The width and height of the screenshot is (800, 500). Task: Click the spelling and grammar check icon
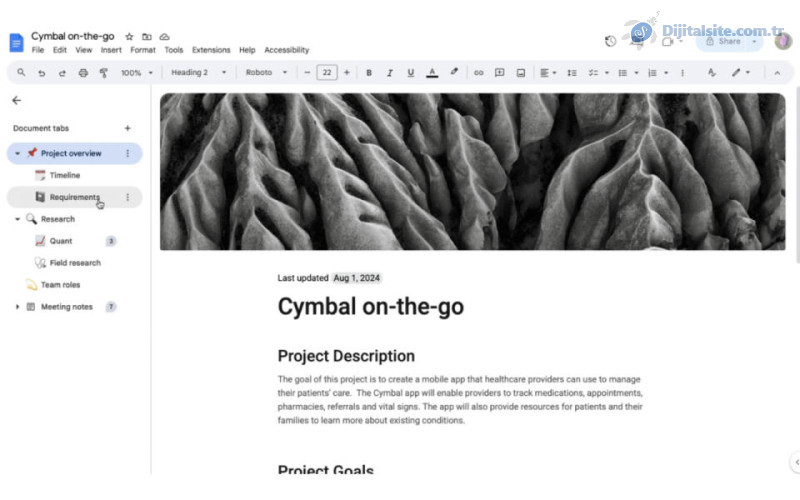[712, 72]
